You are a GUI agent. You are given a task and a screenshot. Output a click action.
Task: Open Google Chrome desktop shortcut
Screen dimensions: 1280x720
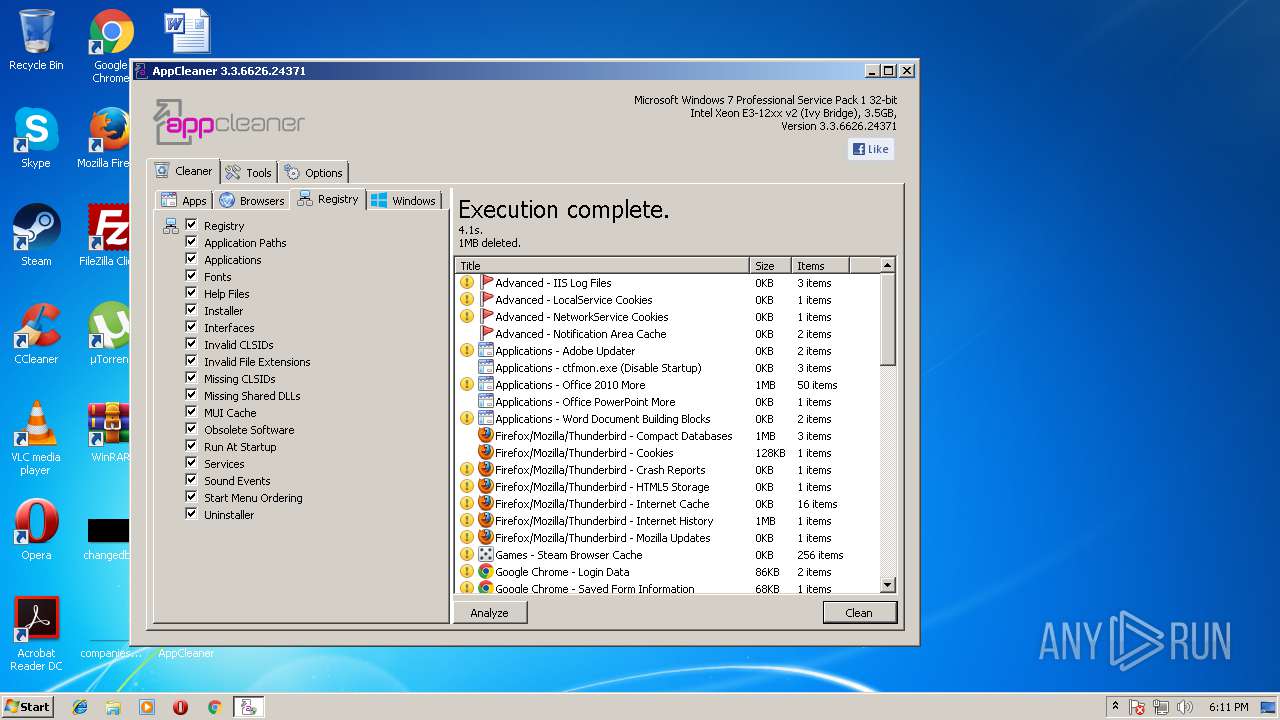[110, 45]
